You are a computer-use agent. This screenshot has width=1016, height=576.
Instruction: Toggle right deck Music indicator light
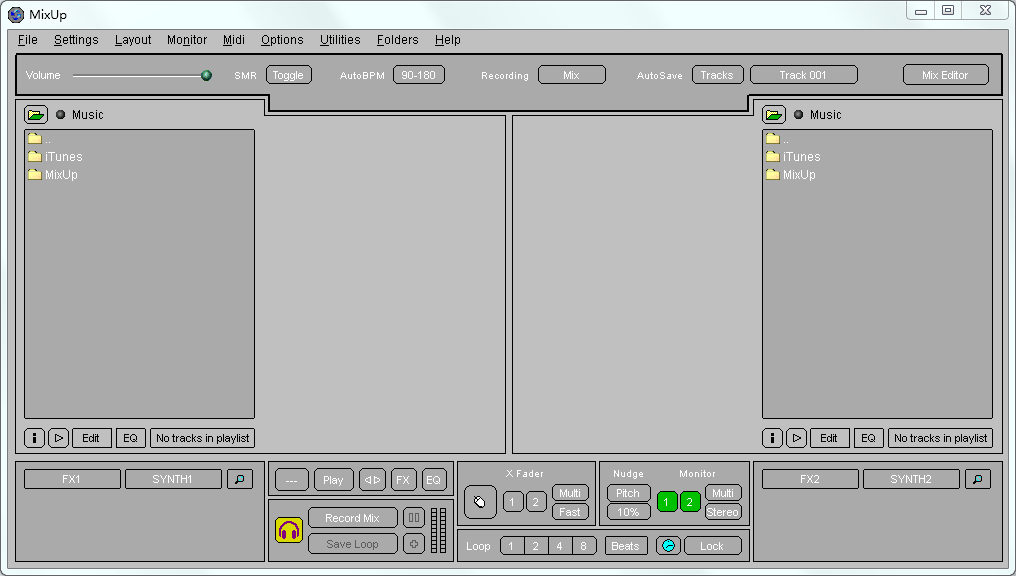pyautogui.click(x=798, y=115)
